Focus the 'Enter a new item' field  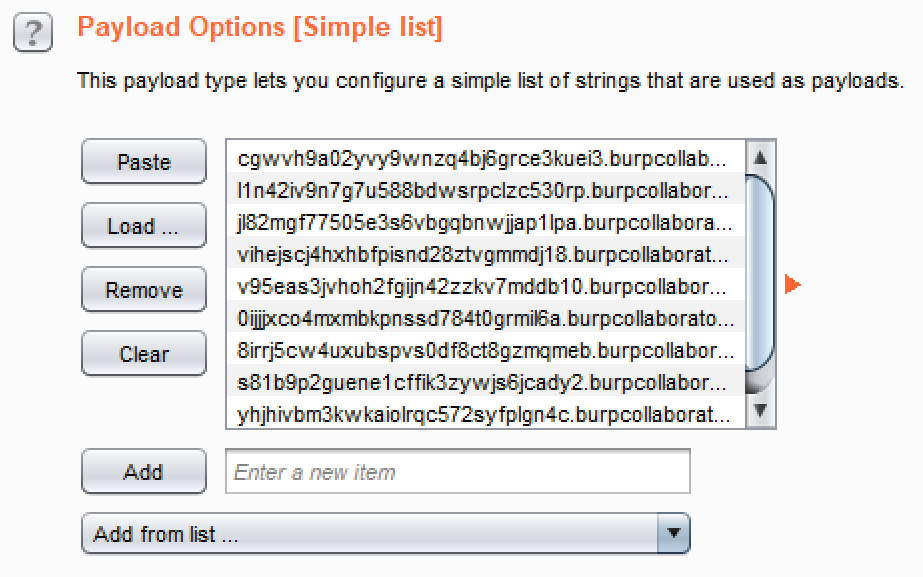458,472
